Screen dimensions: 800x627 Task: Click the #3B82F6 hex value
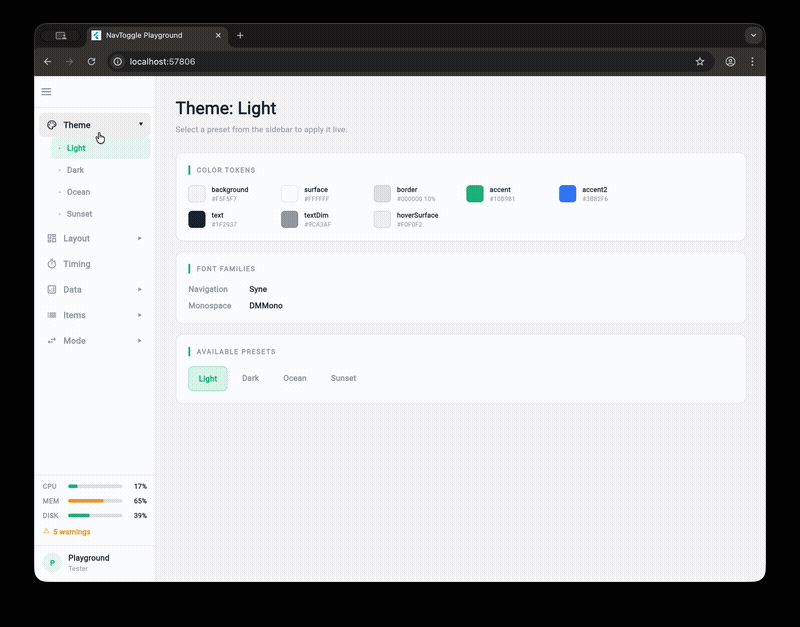click(x=595, y=199)
